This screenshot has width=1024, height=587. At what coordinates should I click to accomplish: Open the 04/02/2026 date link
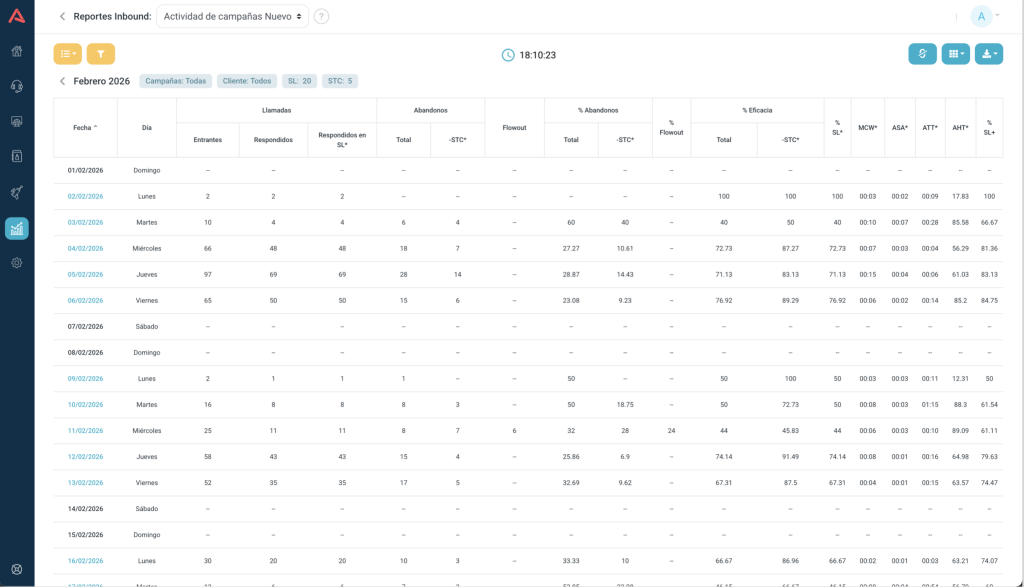coord(85,248)
